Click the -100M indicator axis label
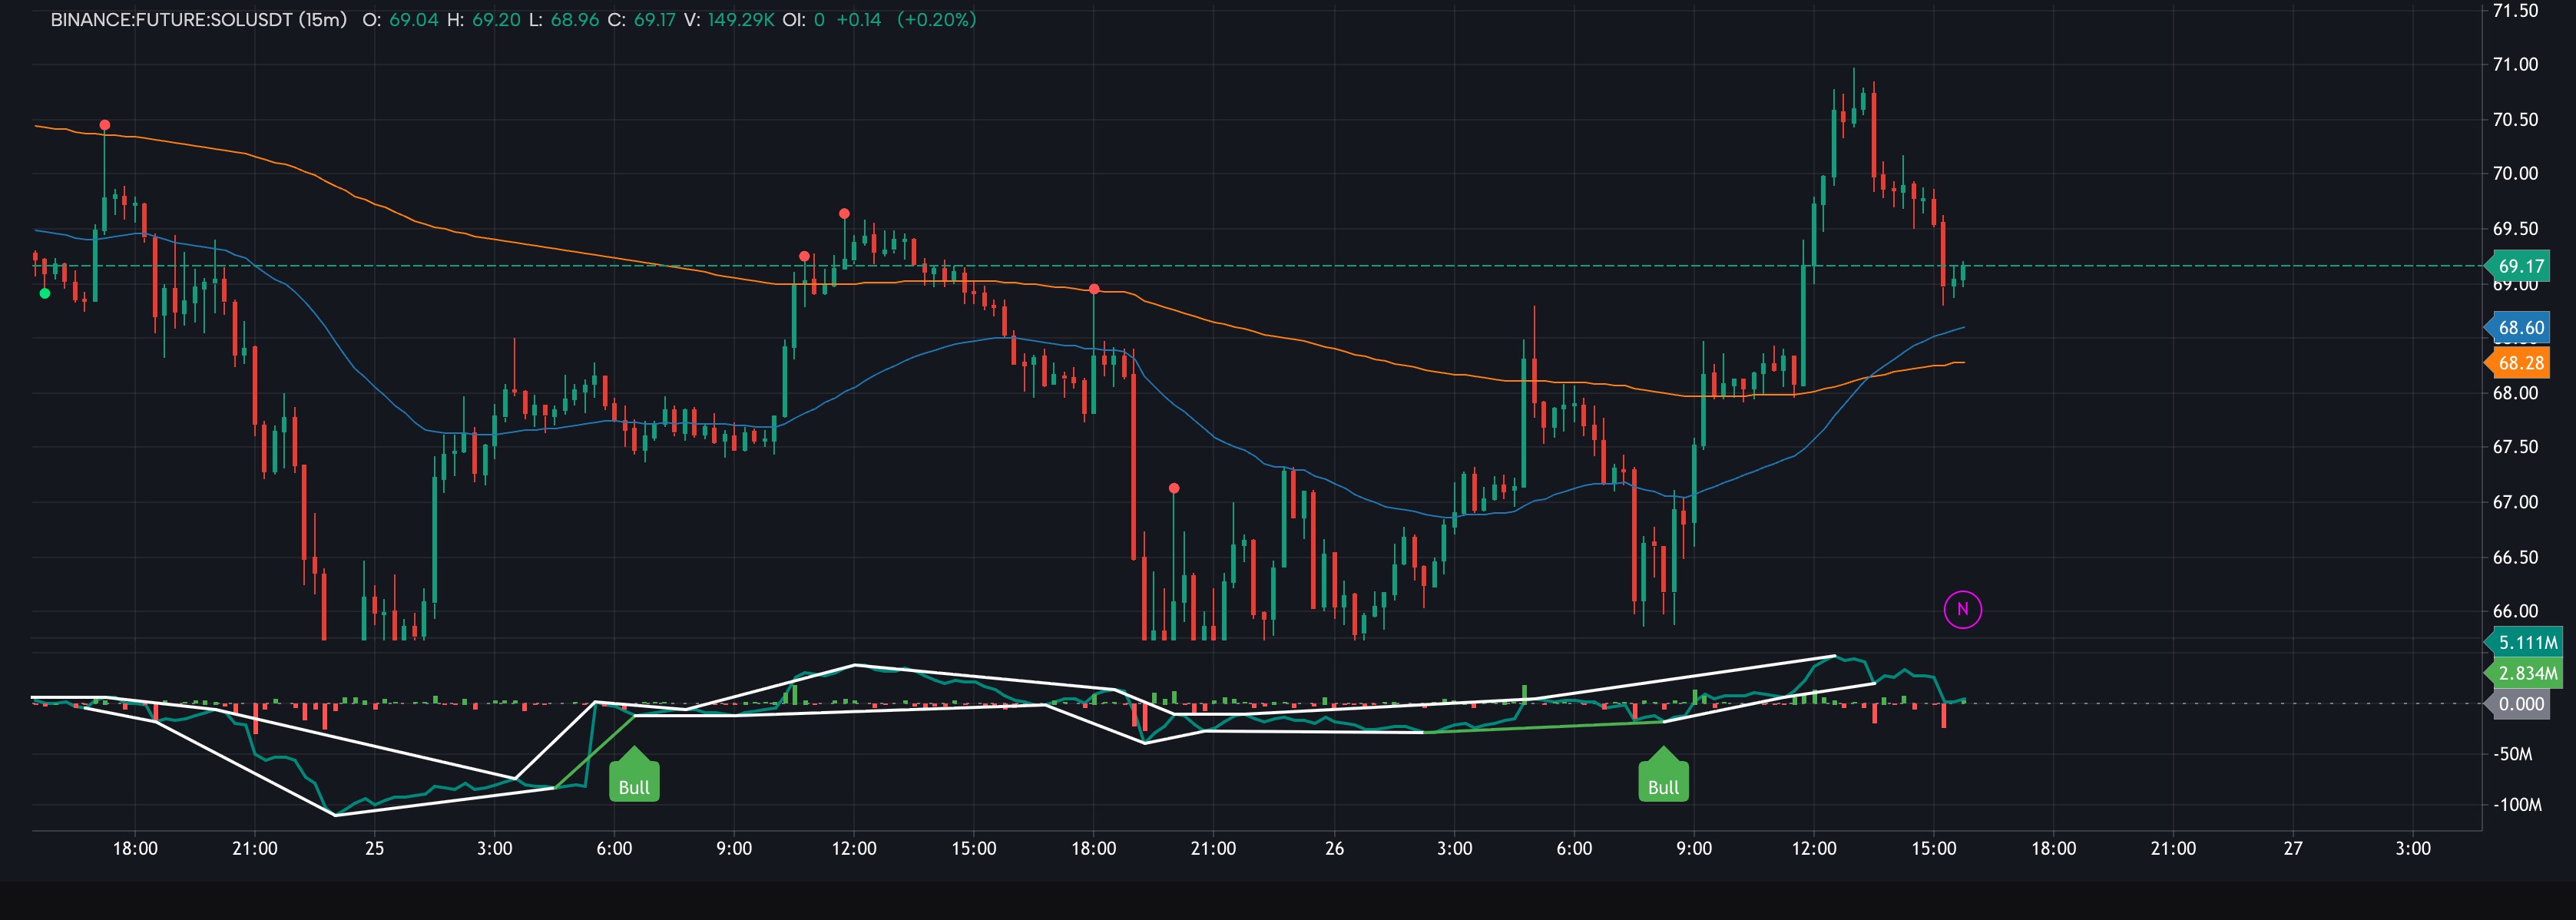This screenshot has width=2576, height=920. click(x=2516, y=805)
